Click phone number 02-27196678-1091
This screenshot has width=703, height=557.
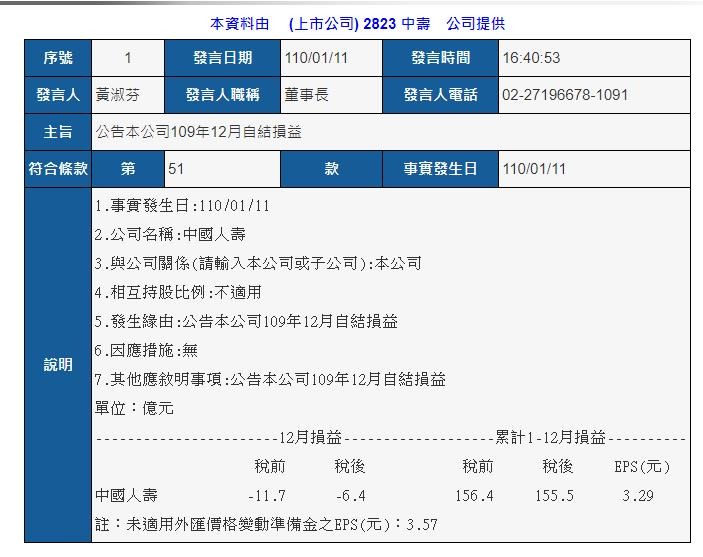(x=565, y=95)
